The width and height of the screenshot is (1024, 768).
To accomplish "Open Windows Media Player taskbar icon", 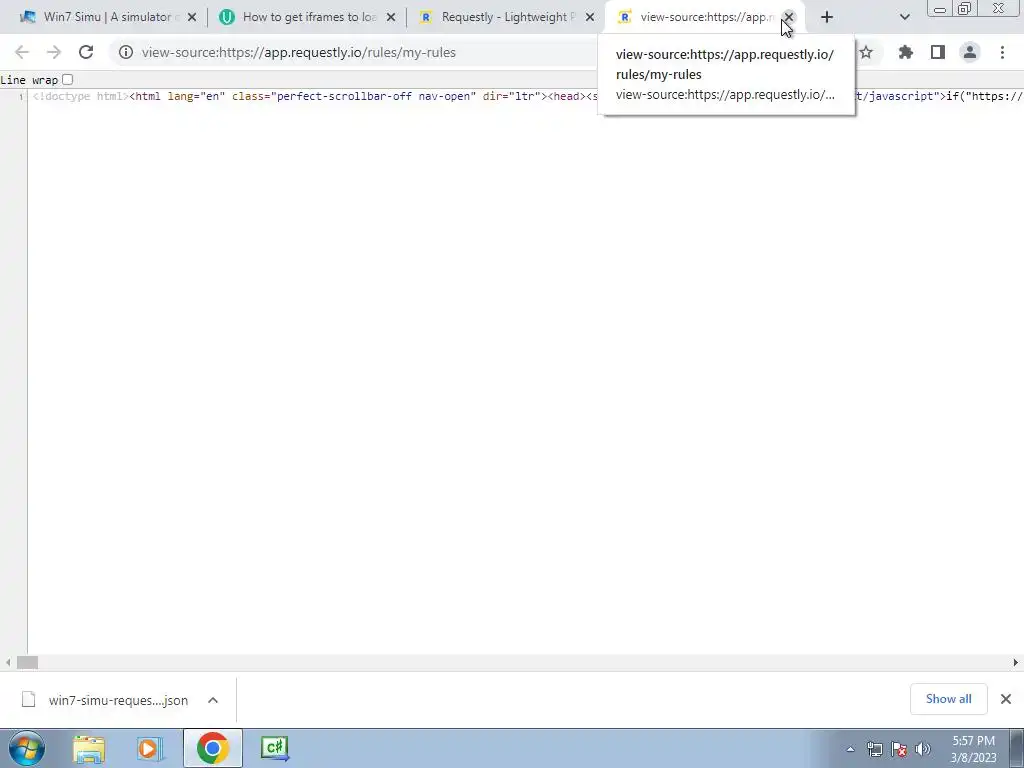I will 149,748.
